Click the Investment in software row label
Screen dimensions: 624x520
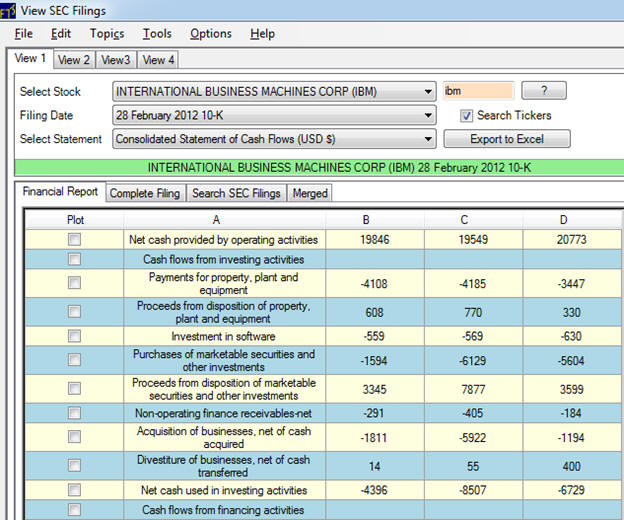pos(223,337)
